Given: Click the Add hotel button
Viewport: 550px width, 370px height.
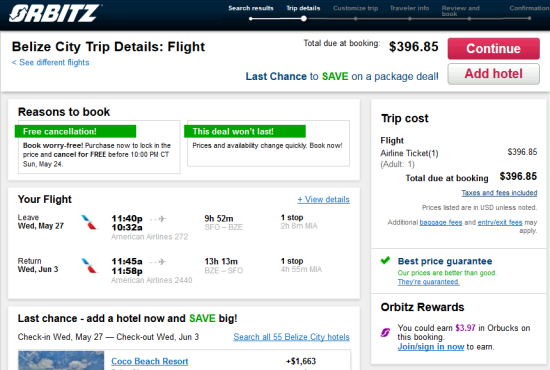Looking at the screenshot, I should tap(494, 74).
